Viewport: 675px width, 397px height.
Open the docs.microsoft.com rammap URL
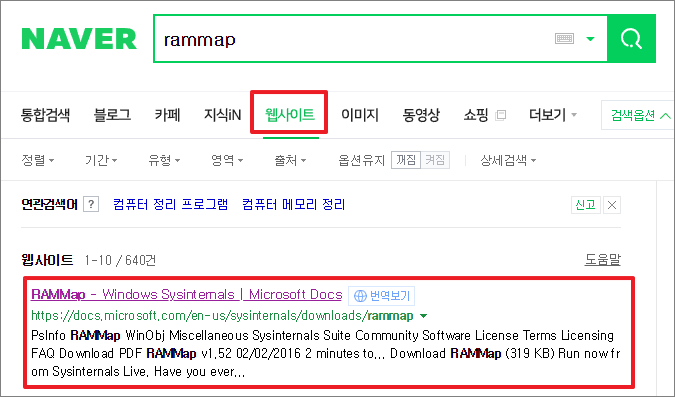(x=222, y=316)
